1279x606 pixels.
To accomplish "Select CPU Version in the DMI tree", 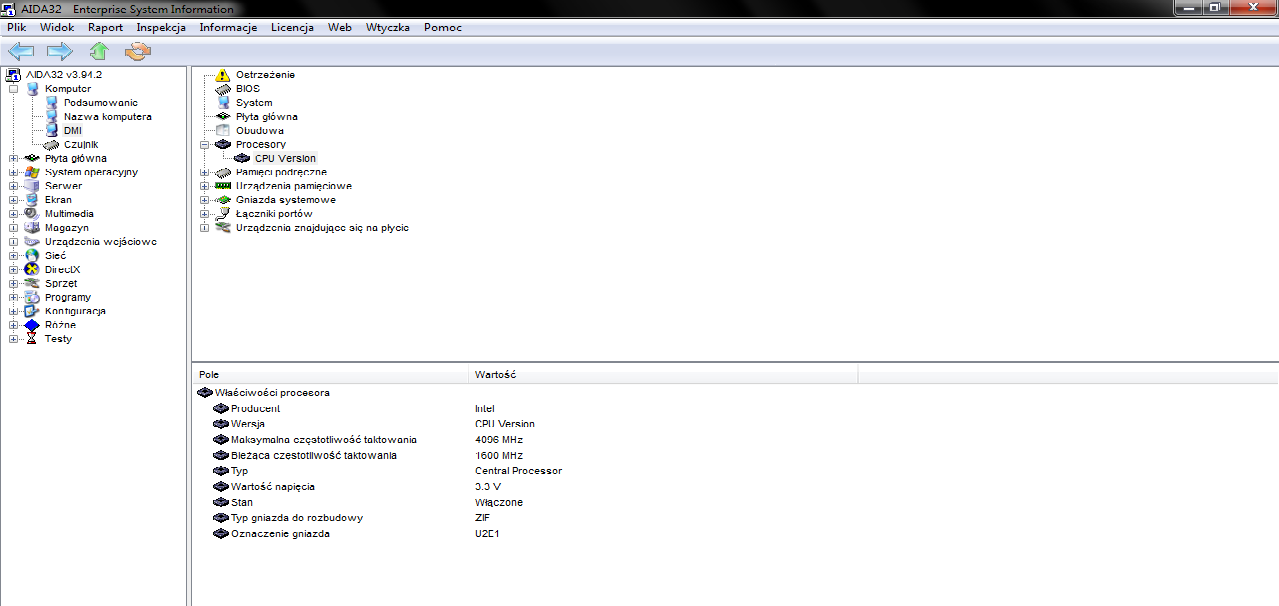I will coord(285,158).
